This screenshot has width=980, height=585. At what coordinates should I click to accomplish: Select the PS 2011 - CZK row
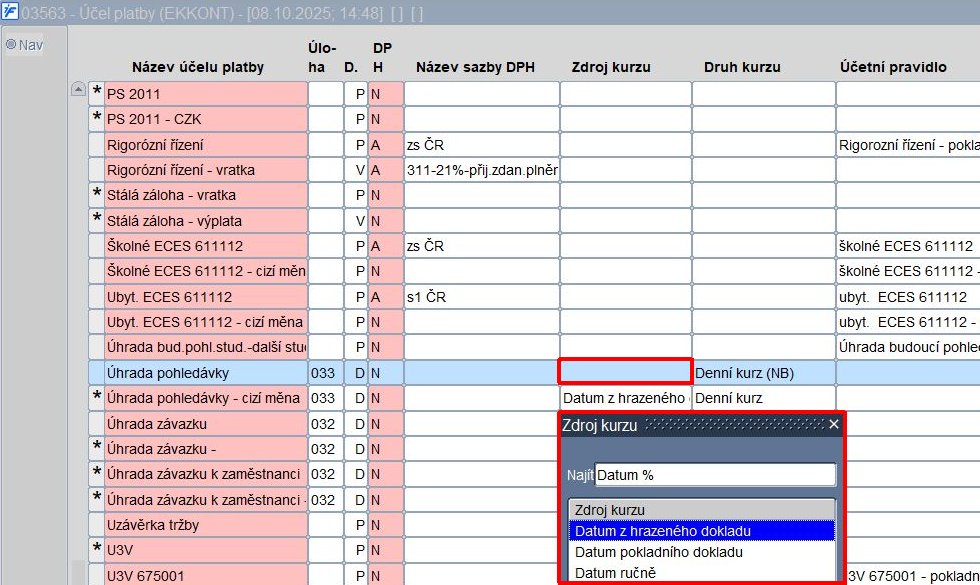(x=206, y=119)
